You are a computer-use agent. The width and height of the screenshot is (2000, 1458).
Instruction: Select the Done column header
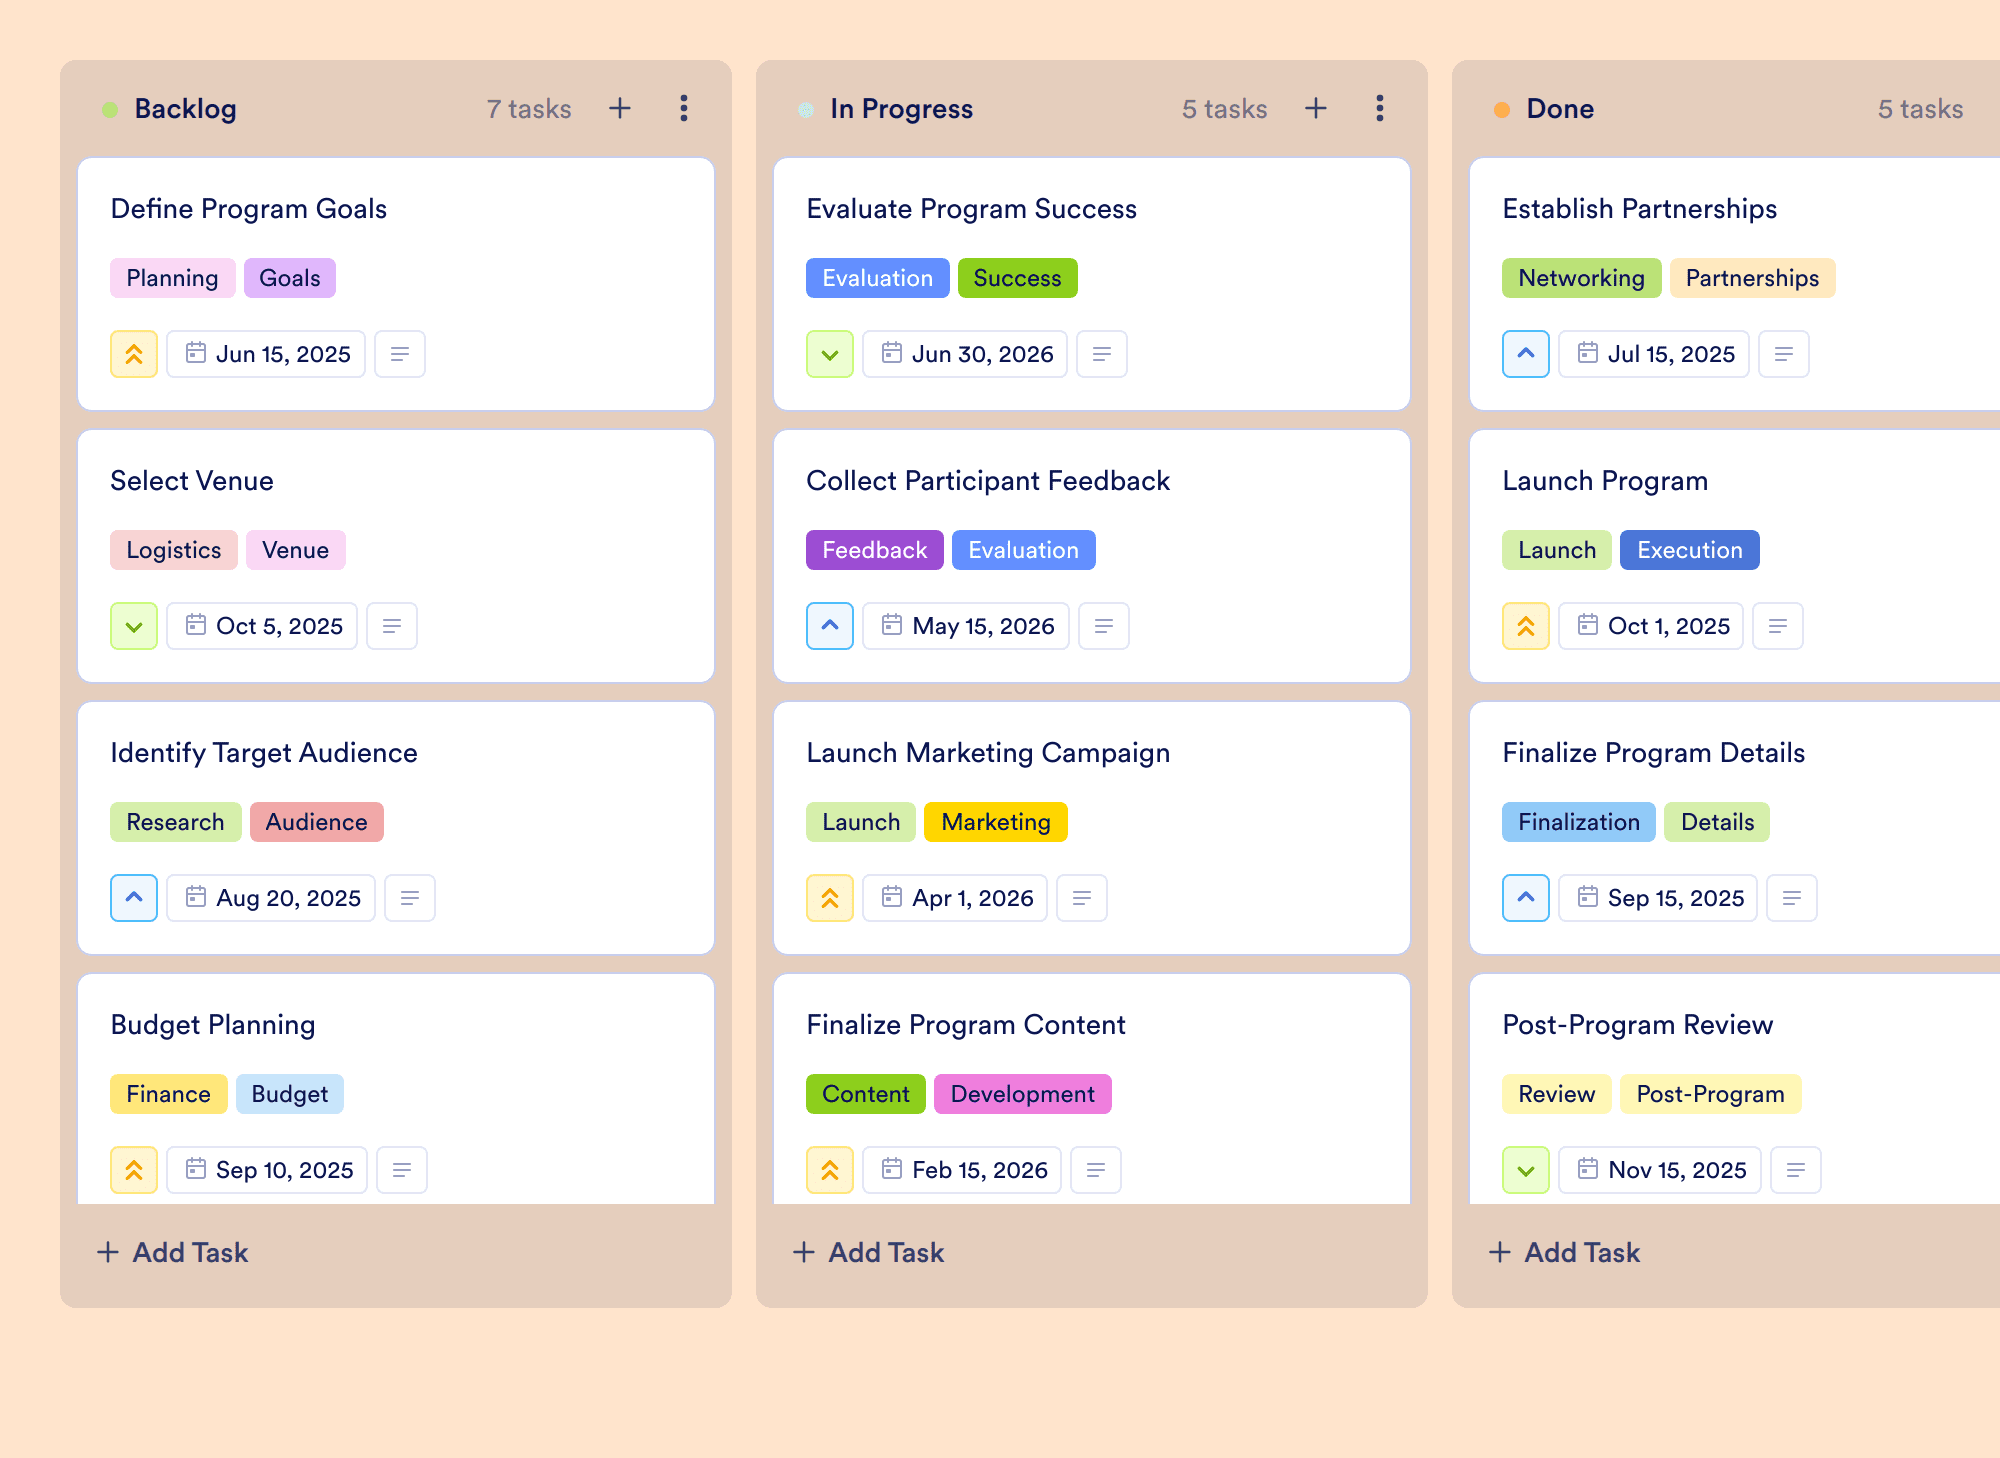[x=1560, y=108]
